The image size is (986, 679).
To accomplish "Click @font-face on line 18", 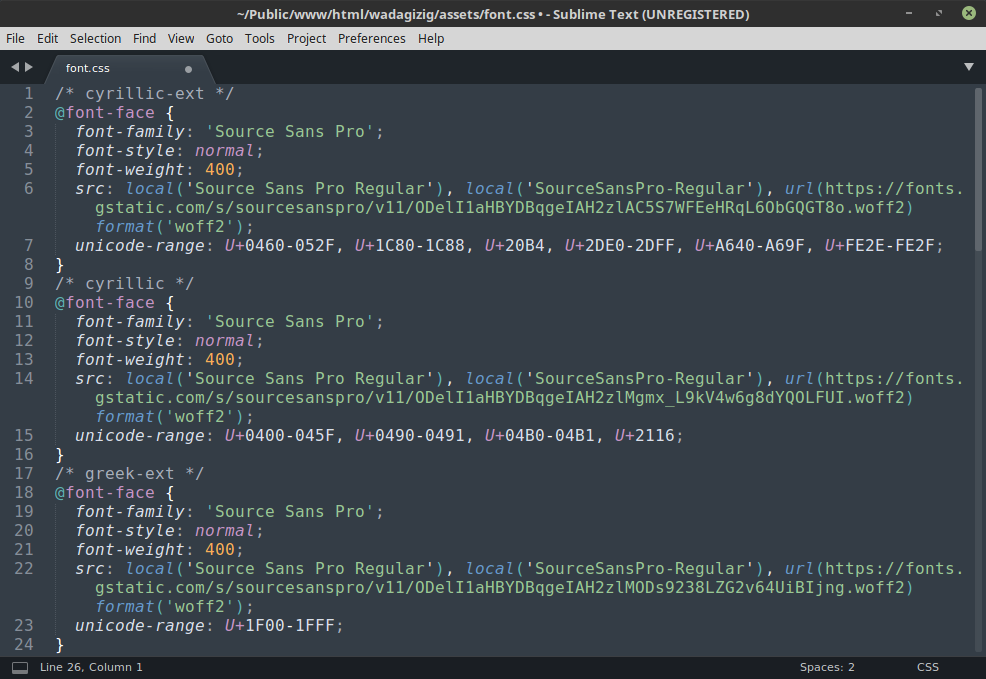I will point(105,492).
